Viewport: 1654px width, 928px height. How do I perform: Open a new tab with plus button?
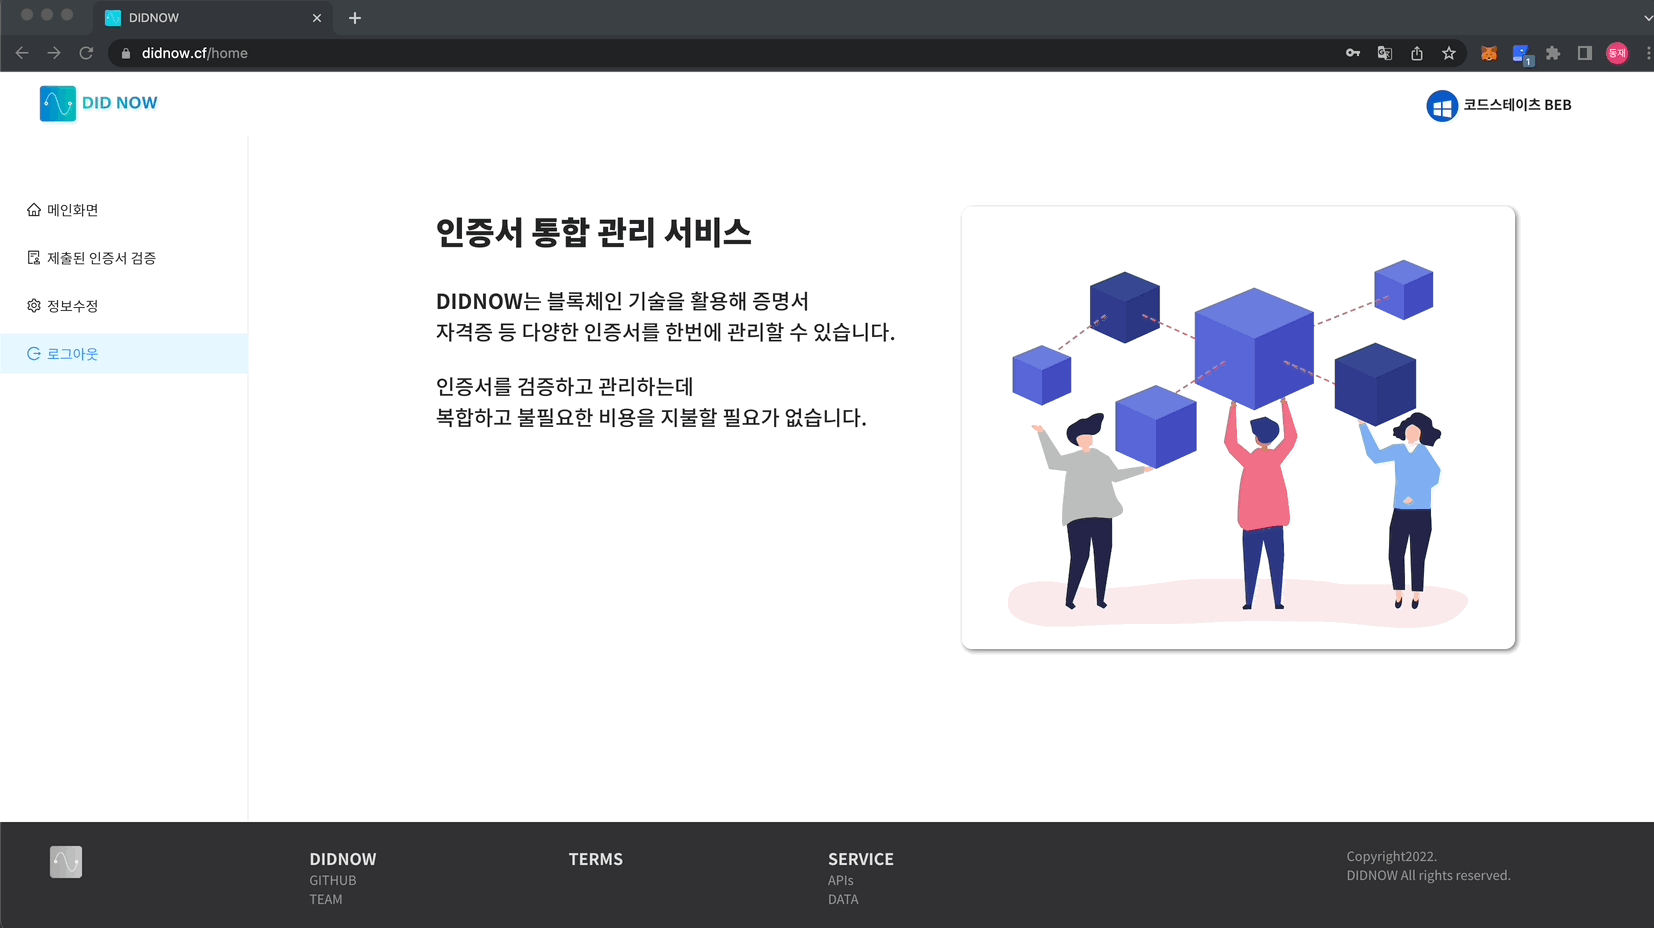point(355,18)
